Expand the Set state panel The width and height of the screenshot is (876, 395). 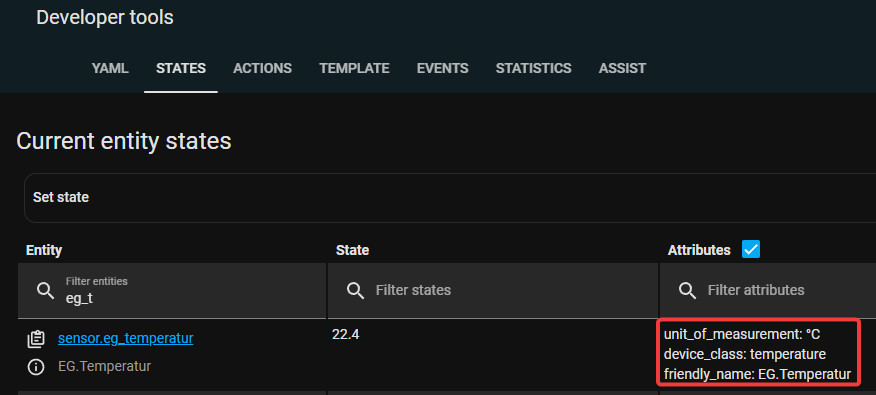pos(450,197)
